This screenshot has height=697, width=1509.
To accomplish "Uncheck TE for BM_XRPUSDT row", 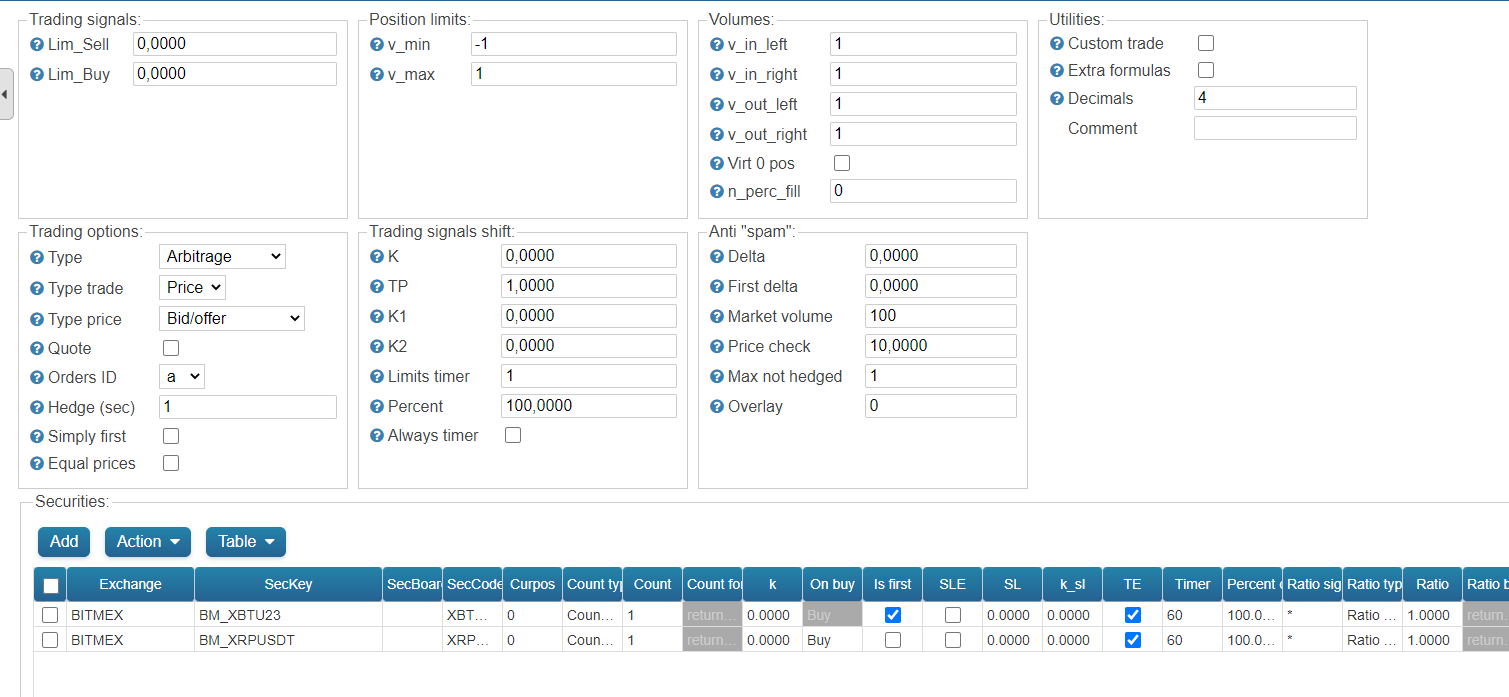I will (1133, 640).
